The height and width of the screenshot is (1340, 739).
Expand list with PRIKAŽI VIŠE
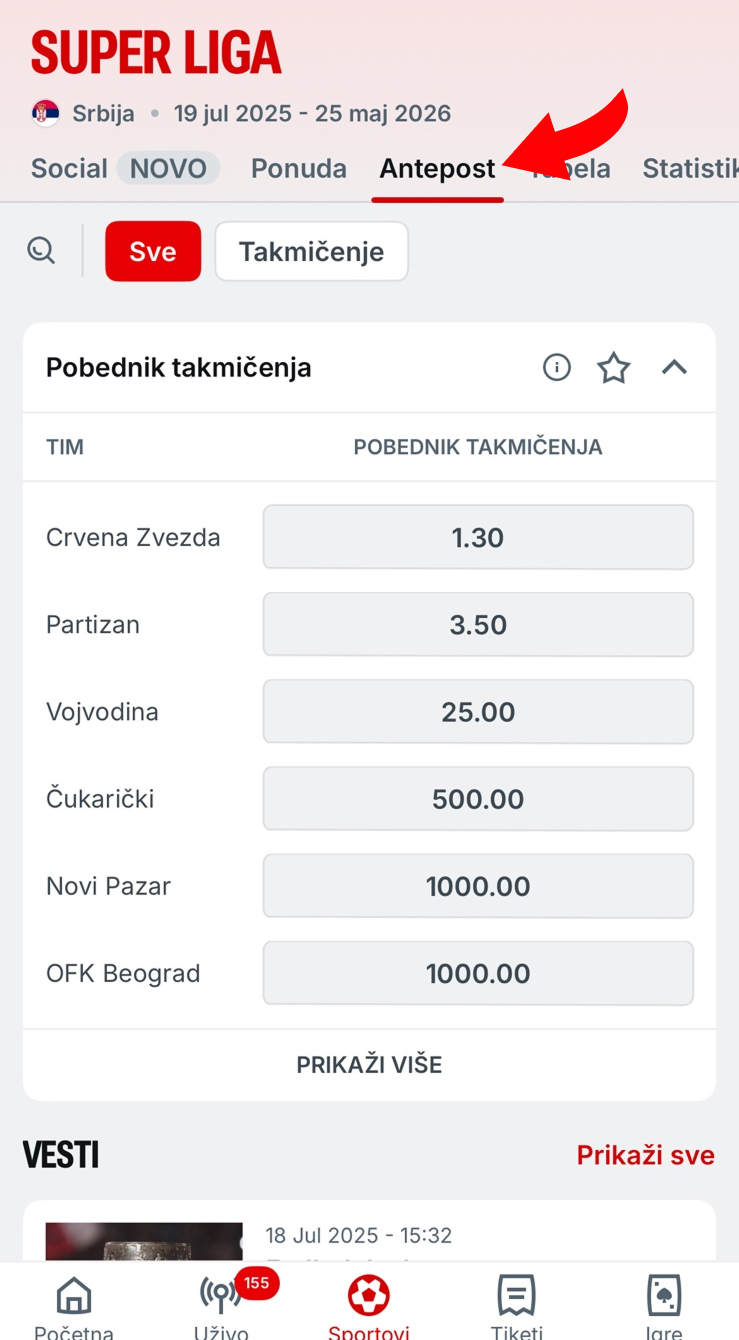pos(369,1065)
